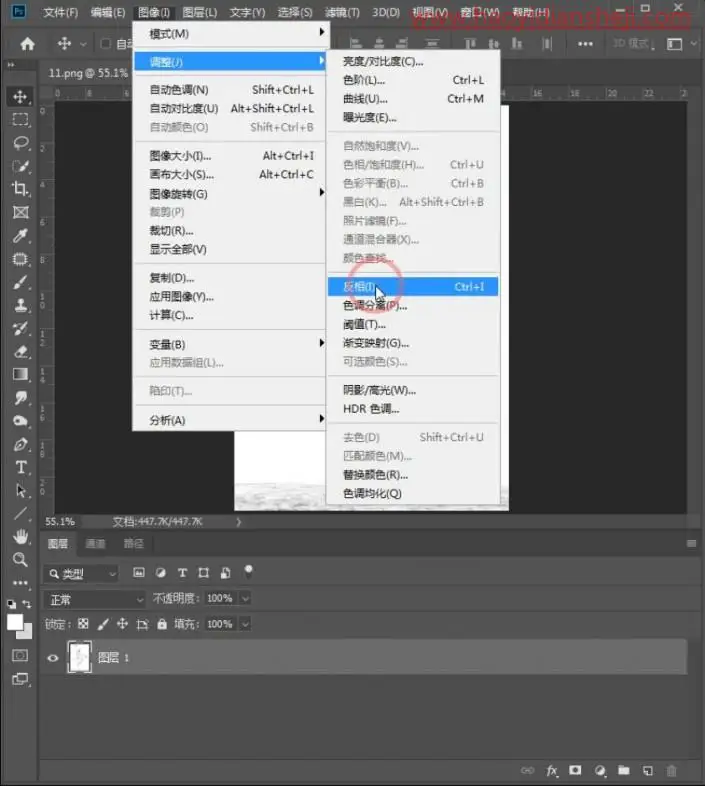705x786 pixels.
Task: Toggle pixel layer filter
Action: pyautogui.click(x=139, y=572)
